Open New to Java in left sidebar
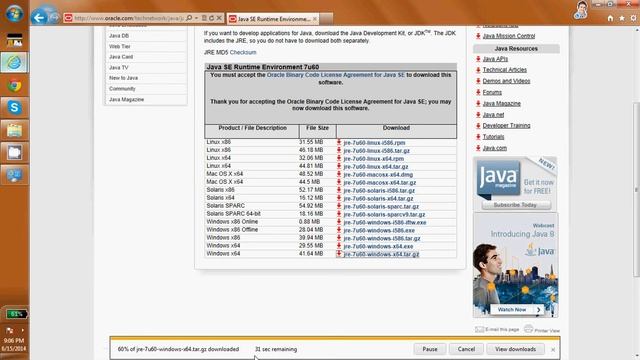This screenshot has width=640, height=360. click(x=123, y=78)
